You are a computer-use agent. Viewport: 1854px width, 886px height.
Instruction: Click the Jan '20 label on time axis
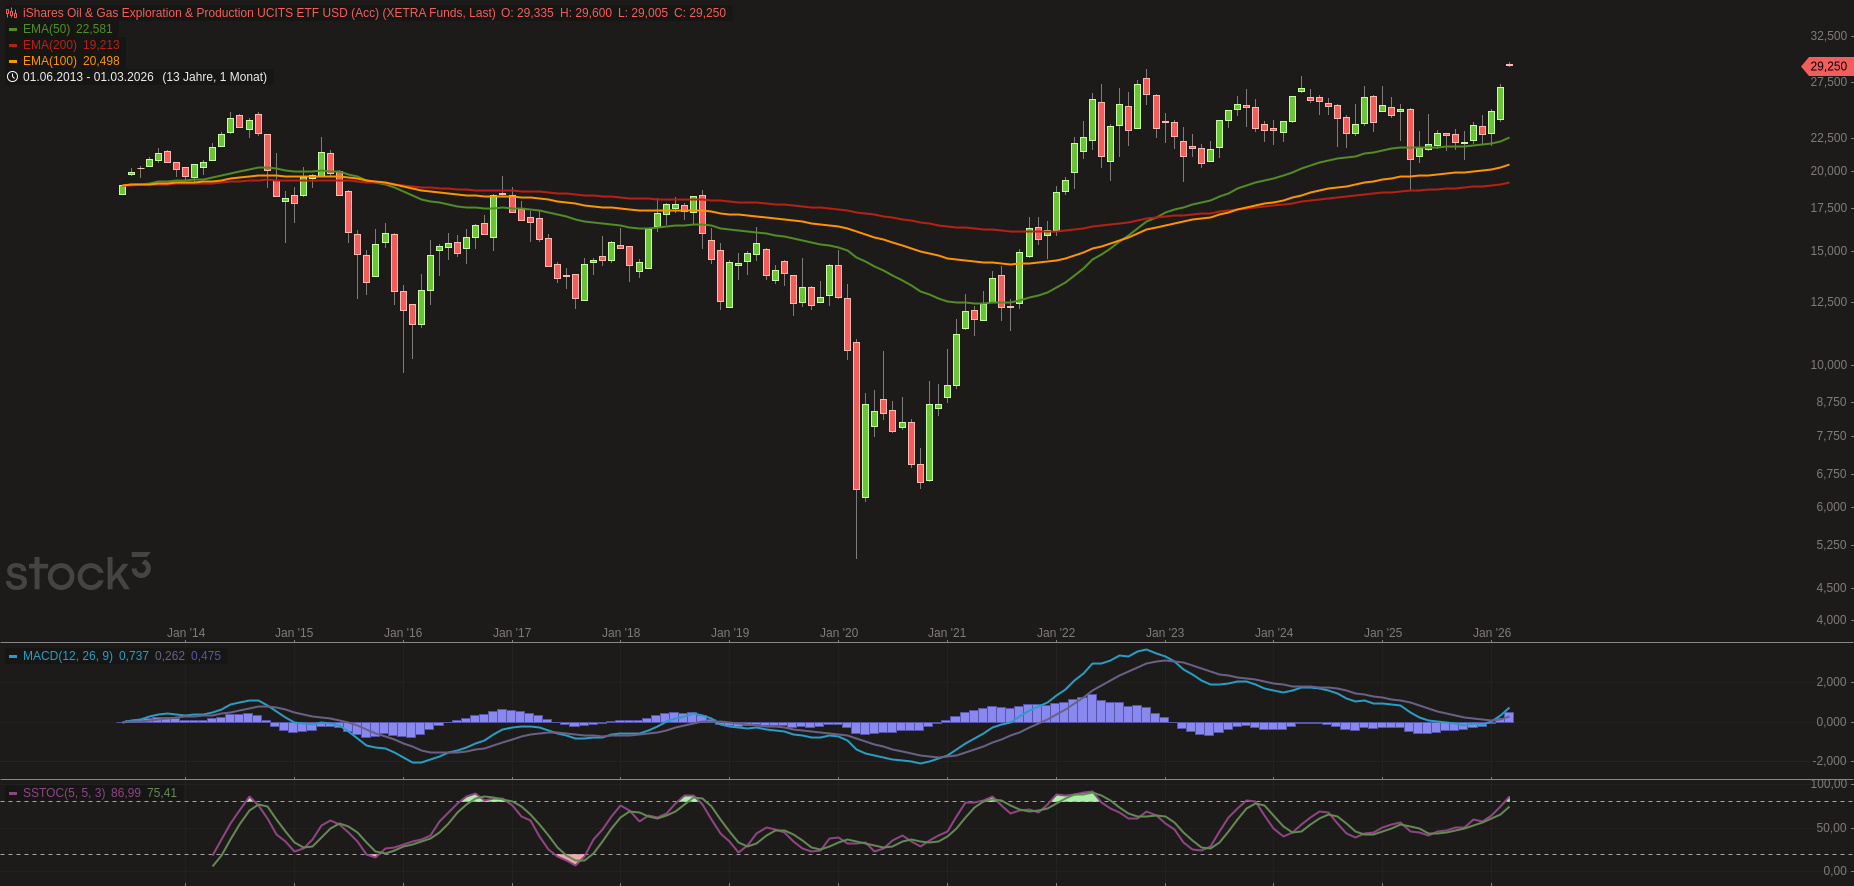(x=838, y=633)
